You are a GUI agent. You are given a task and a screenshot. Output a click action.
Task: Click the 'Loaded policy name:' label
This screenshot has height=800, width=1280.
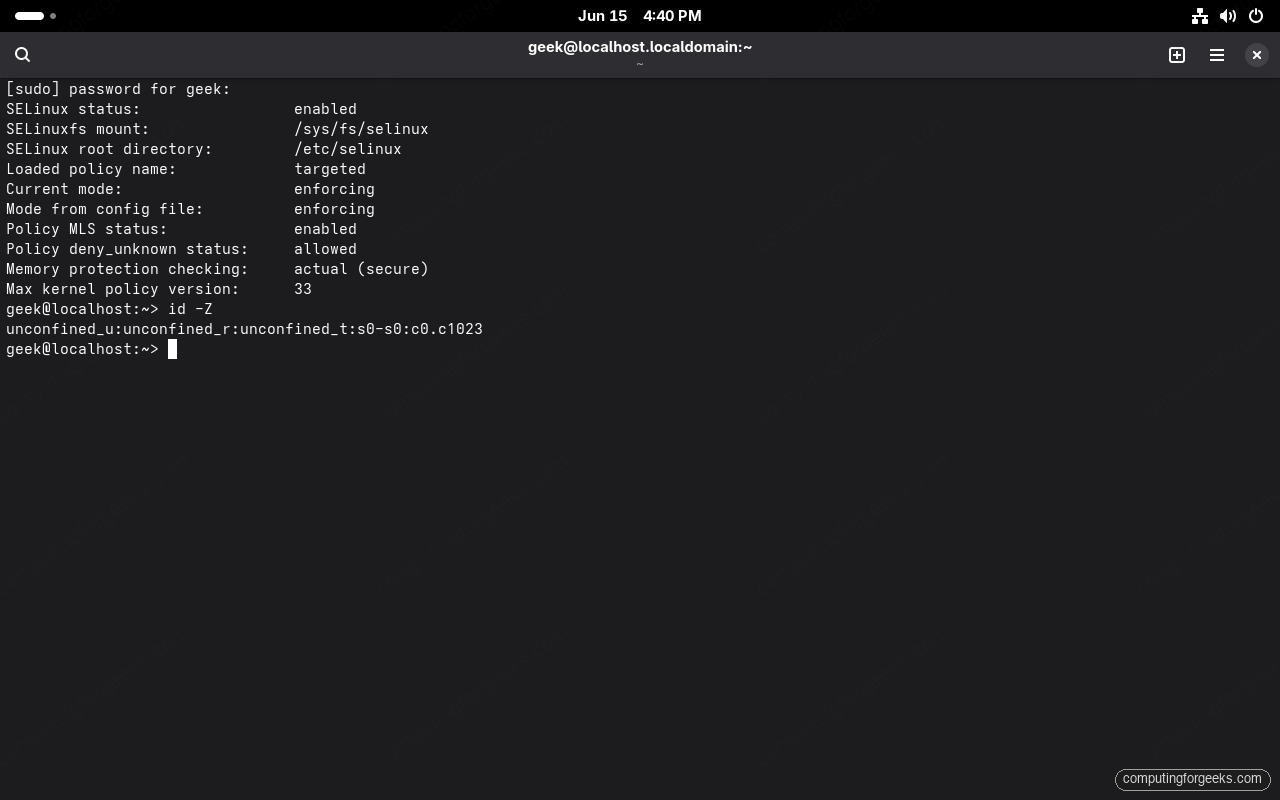(x=91, y=169)
